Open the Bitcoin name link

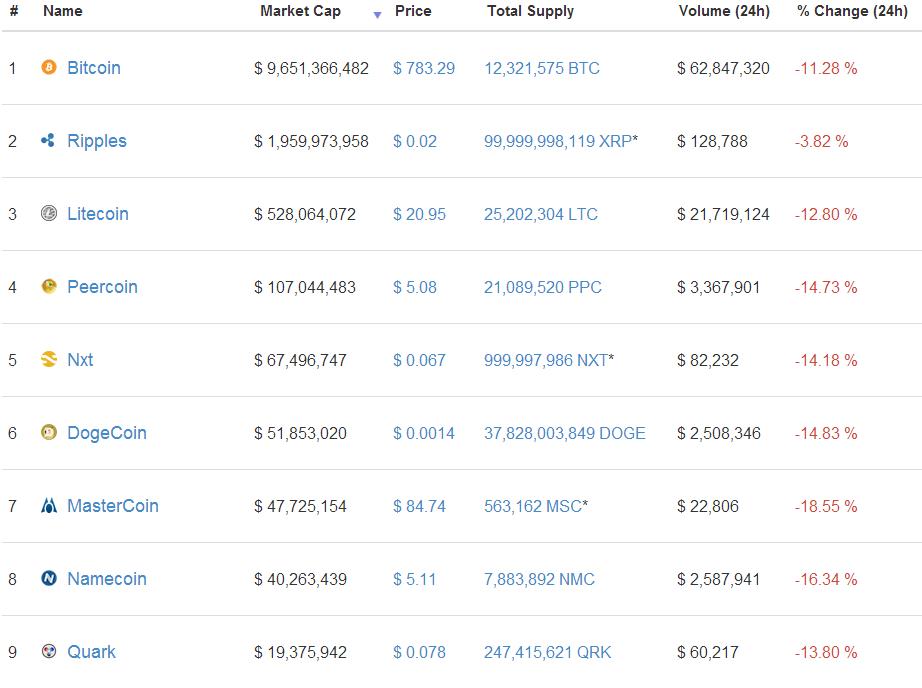point(93,68)
